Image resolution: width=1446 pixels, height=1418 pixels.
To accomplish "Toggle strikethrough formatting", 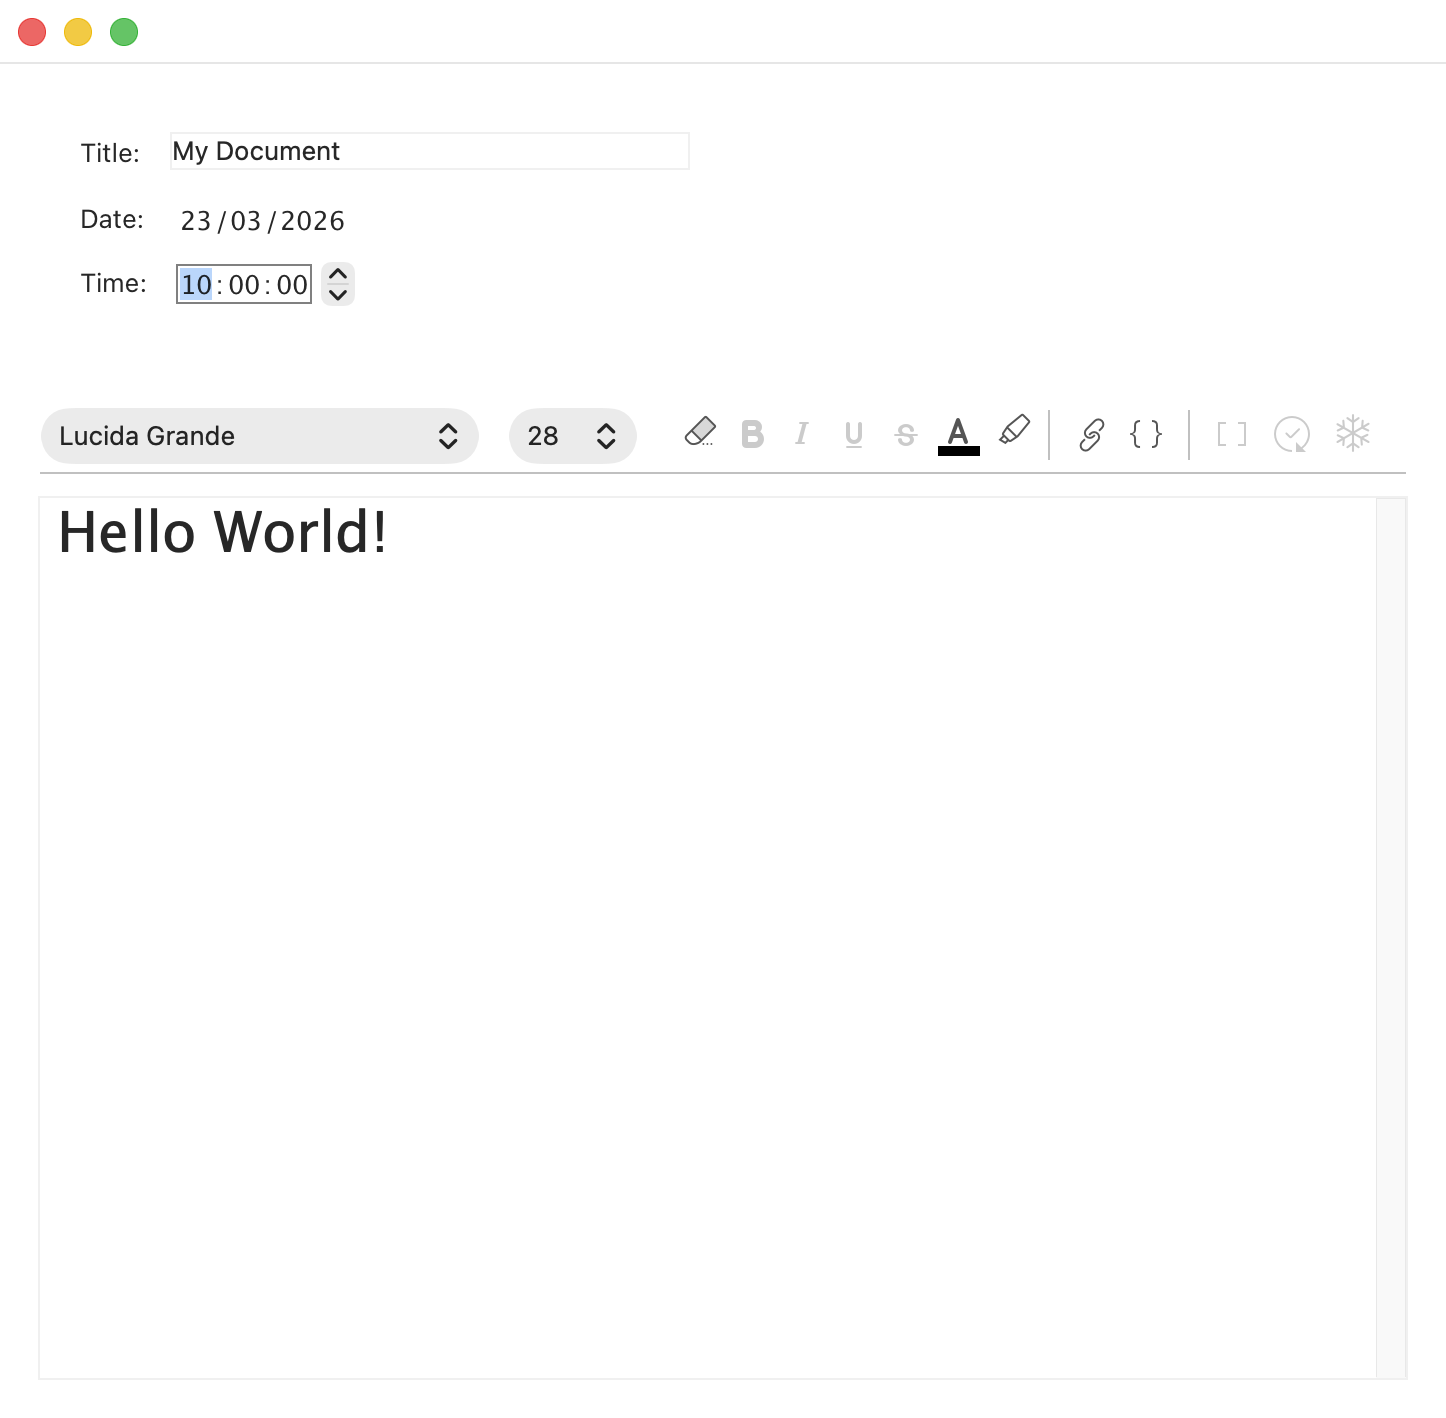I will point(905,433).
